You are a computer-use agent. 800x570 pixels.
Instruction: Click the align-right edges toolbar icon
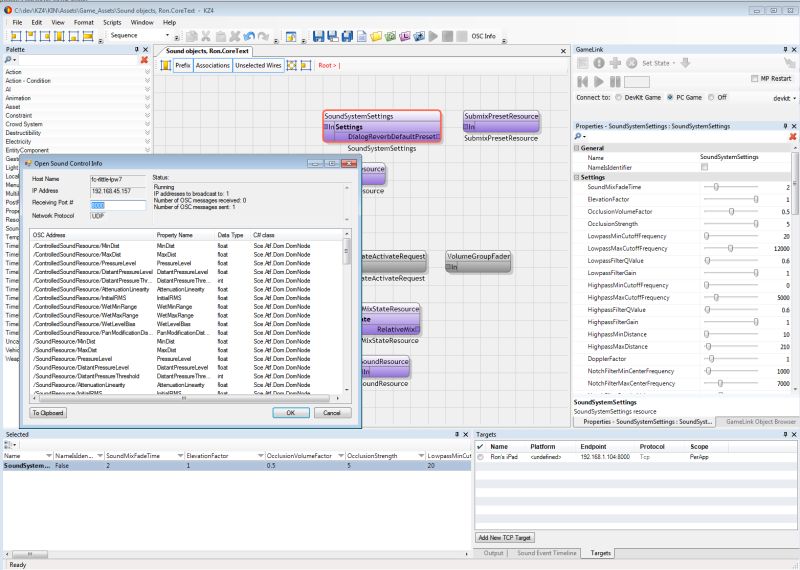(x=45, y=36)
